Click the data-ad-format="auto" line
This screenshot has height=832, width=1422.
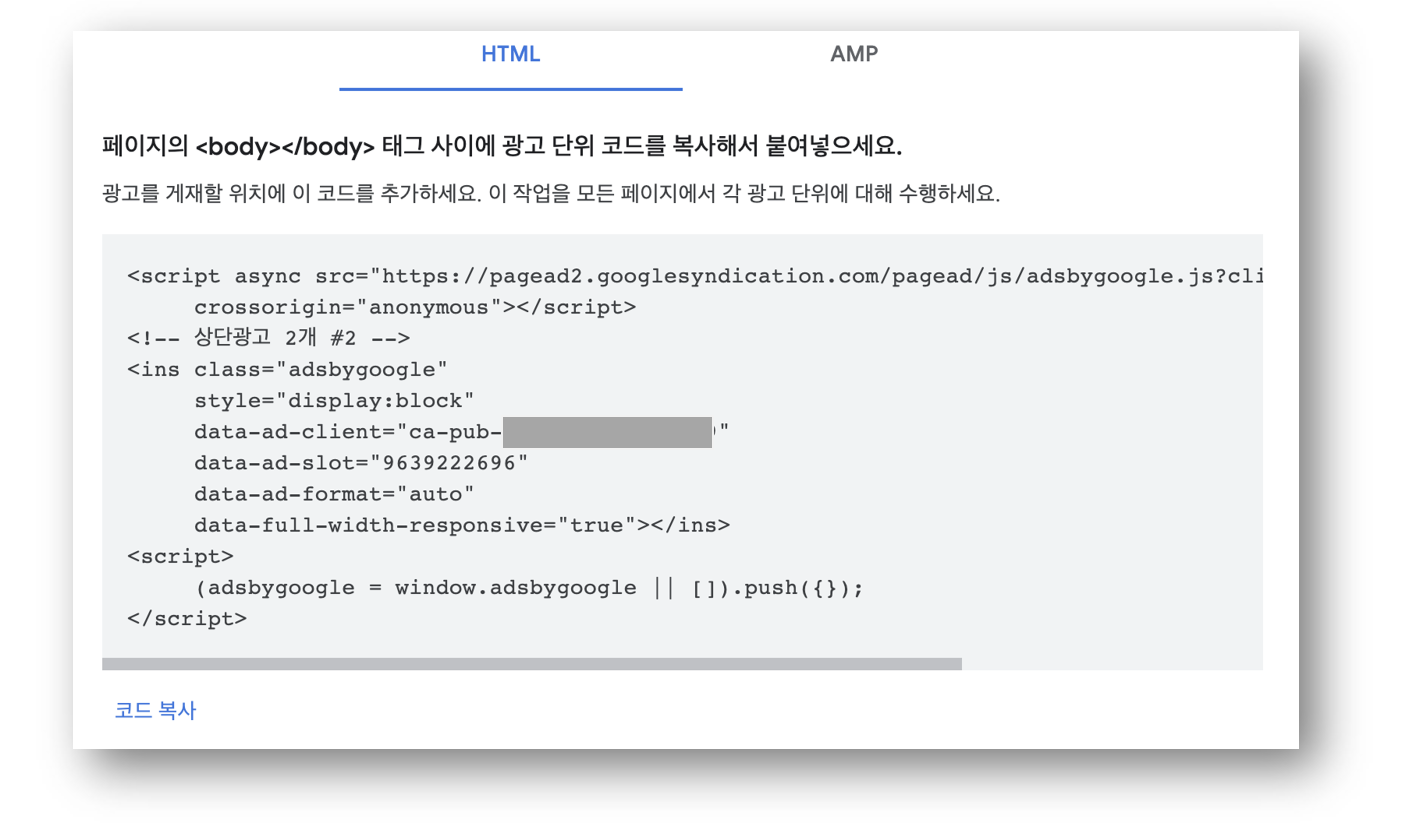click(335, 494)
